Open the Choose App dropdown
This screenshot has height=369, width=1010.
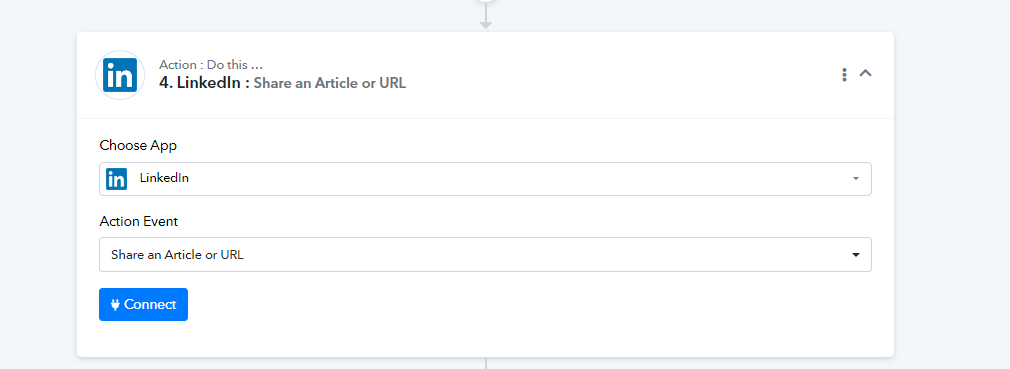485,178
